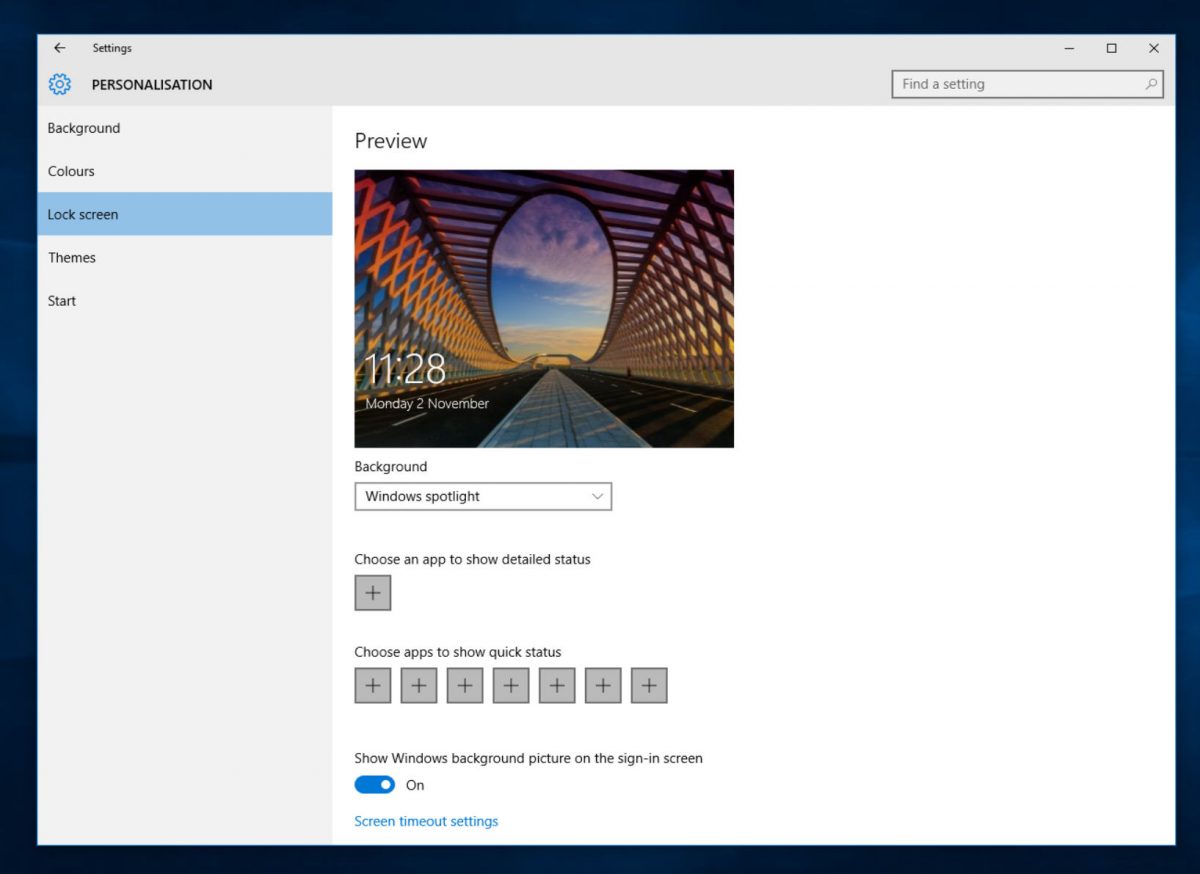
Task: Open Screen timeout settings
Action: coord(426,820)
